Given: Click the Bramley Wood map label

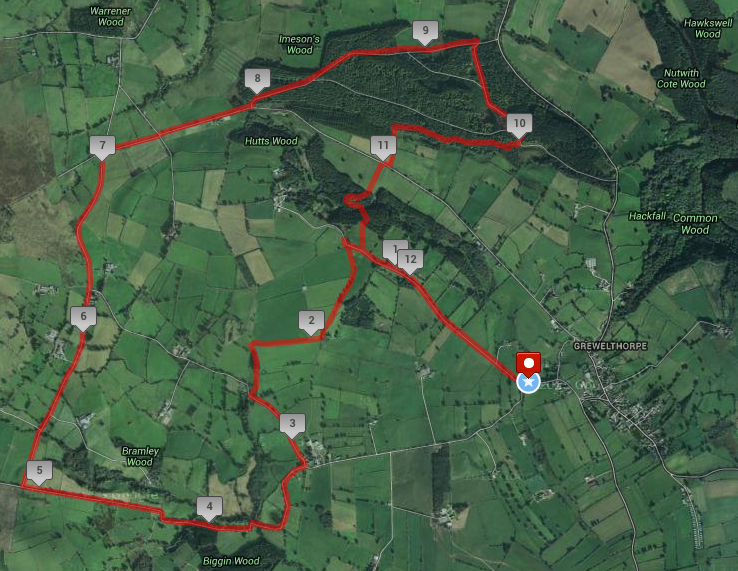Looking at the screenshot, I should (140, 456).
